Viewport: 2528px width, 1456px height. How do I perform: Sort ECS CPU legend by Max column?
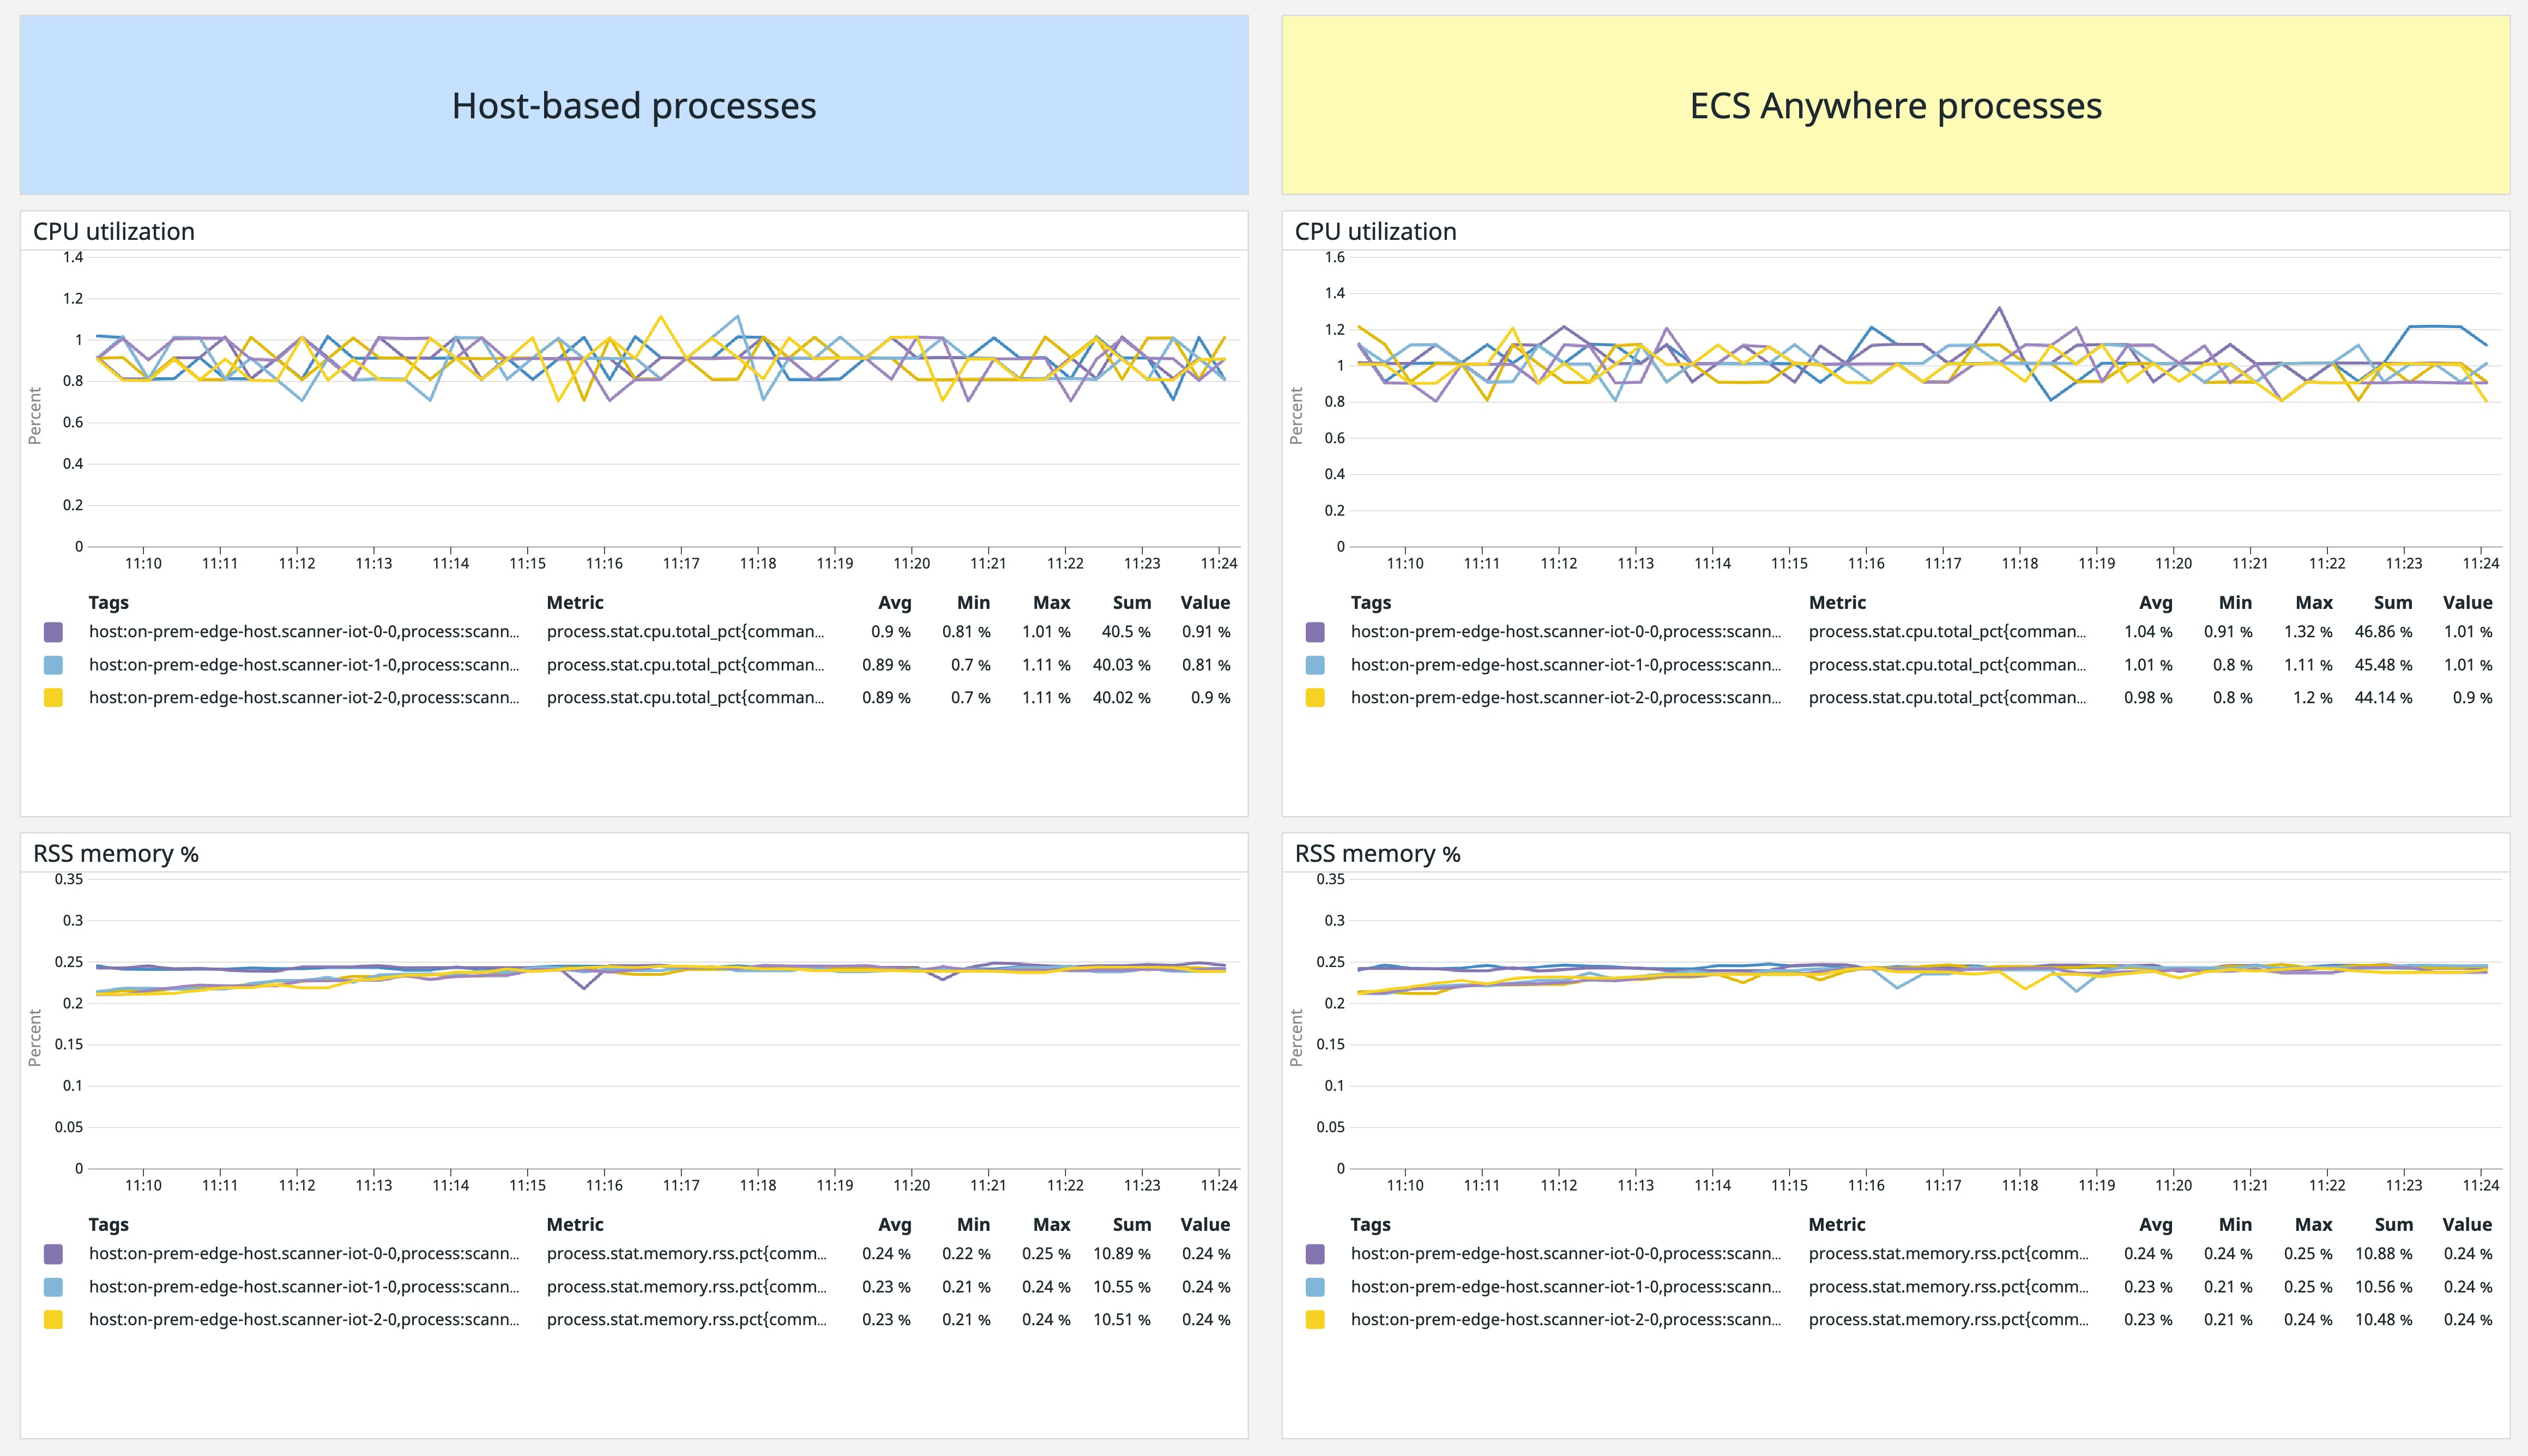click(2313, 602)
